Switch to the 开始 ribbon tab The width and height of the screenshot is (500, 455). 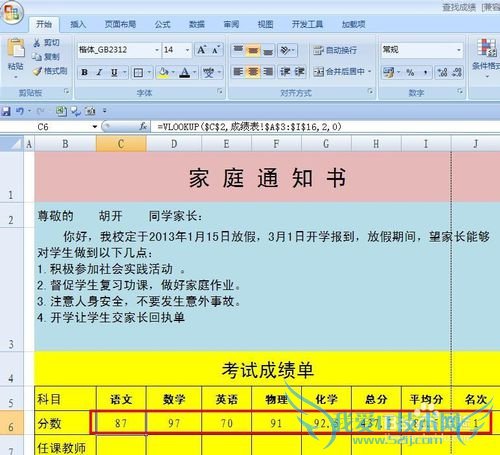pyautogui.click(x=44, y=24)
